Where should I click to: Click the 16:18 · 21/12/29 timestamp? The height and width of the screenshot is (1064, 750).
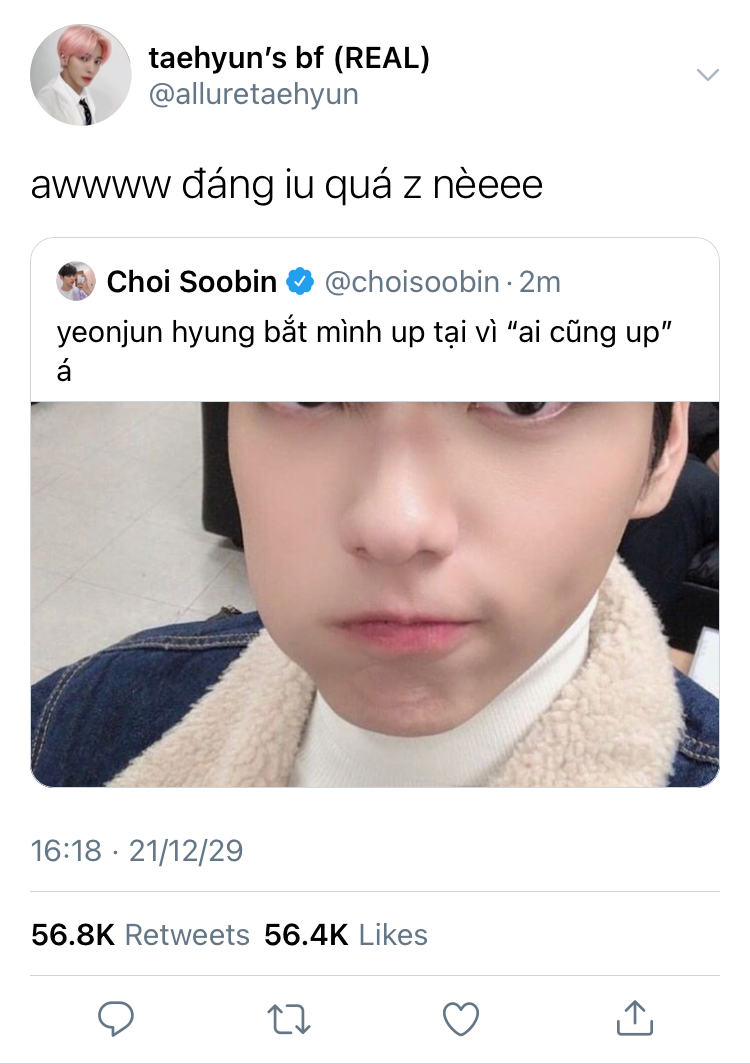pyautogui.click(x=137, y=850)
